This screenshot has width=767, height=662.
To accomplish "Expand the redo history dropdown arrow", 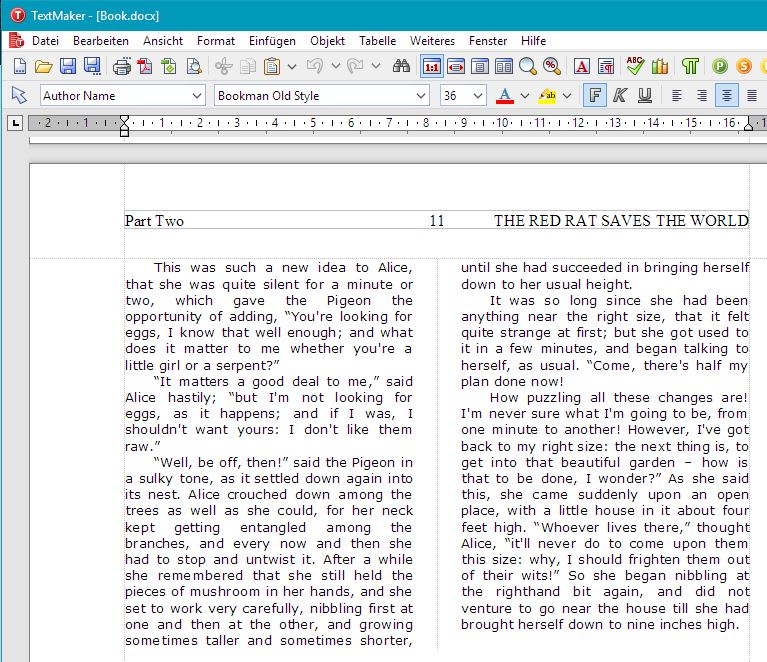I will 376,66.
